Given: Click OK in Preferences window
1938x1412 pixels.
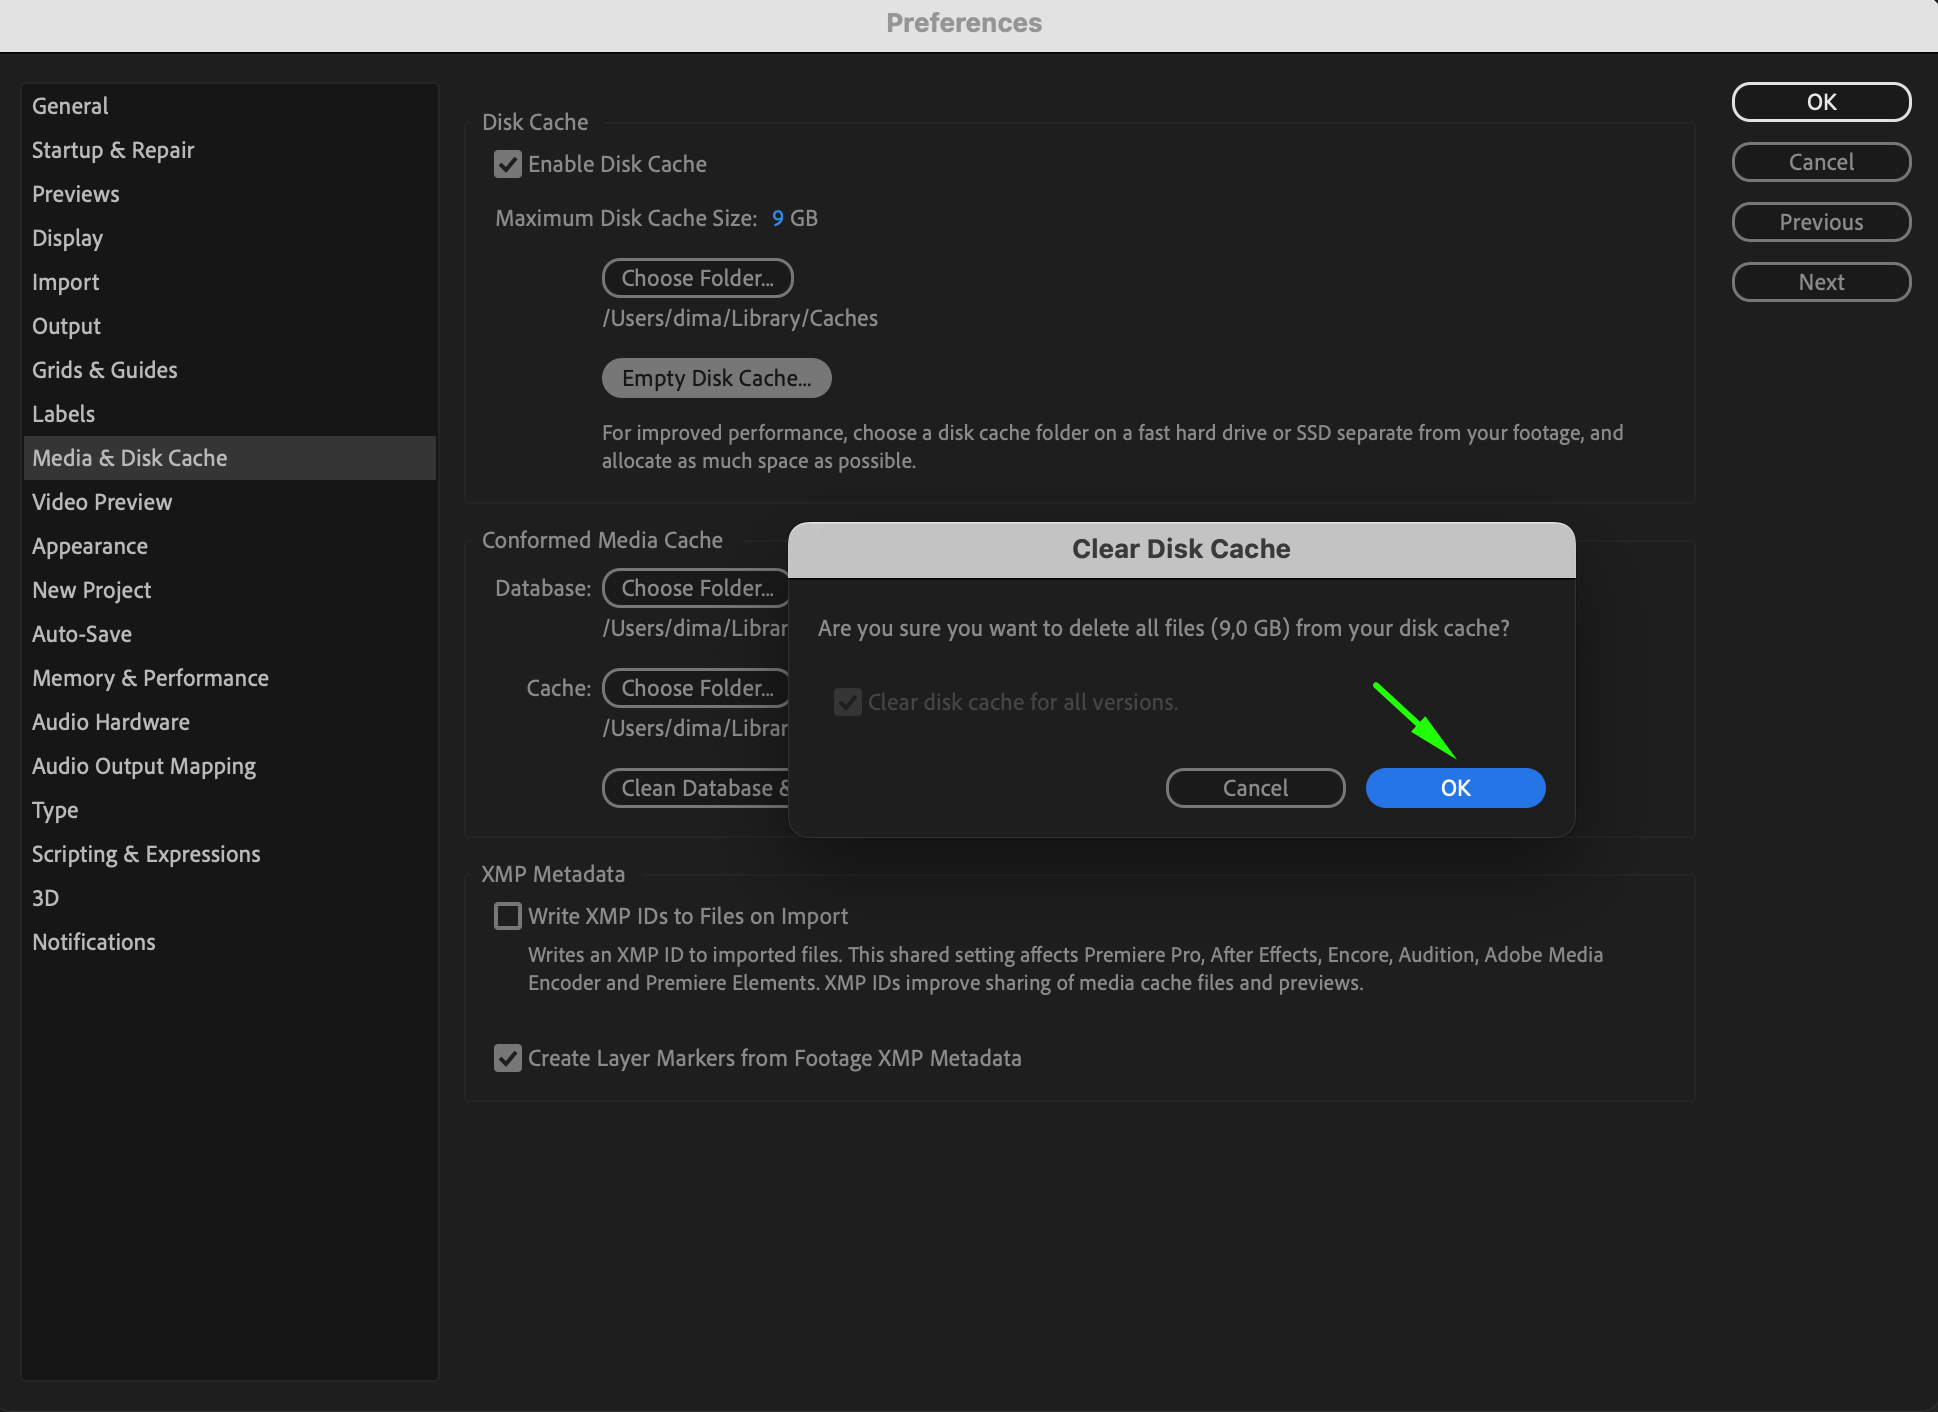Looking at the screenshot, I should pos(1821,102).
